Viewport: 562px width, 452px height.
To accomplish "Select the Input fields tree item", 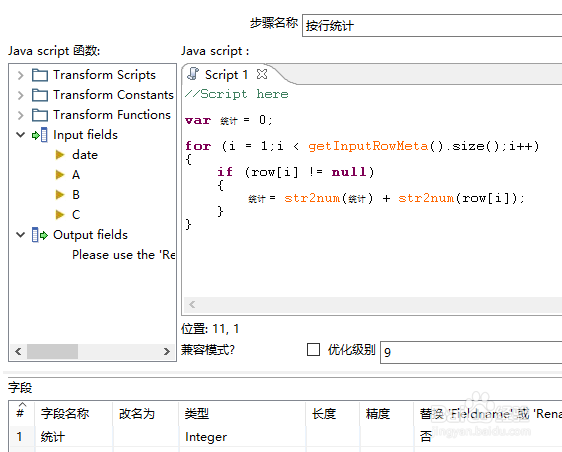I will click(85, 135).
